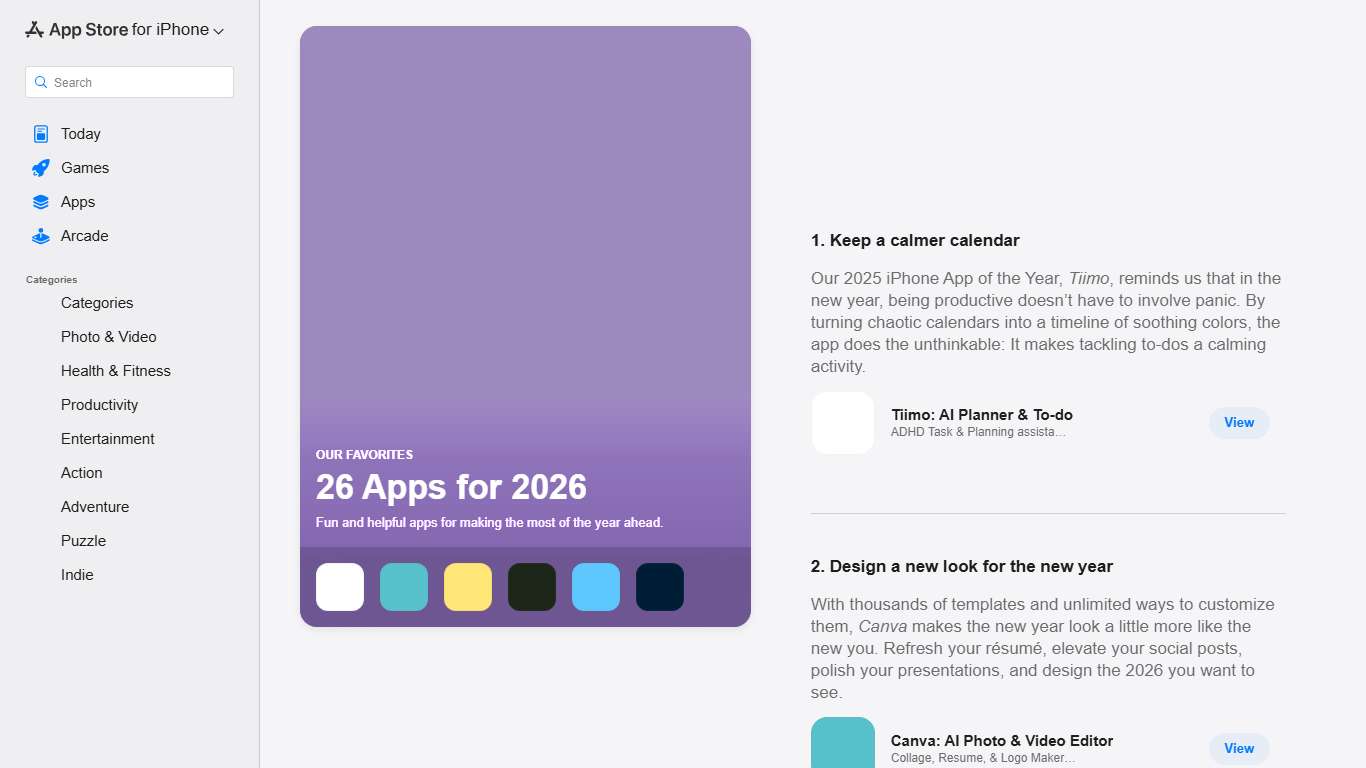Viewport: 1366px width, 768px height.
Task: Select the white app icon on the card
Action: 339,587
